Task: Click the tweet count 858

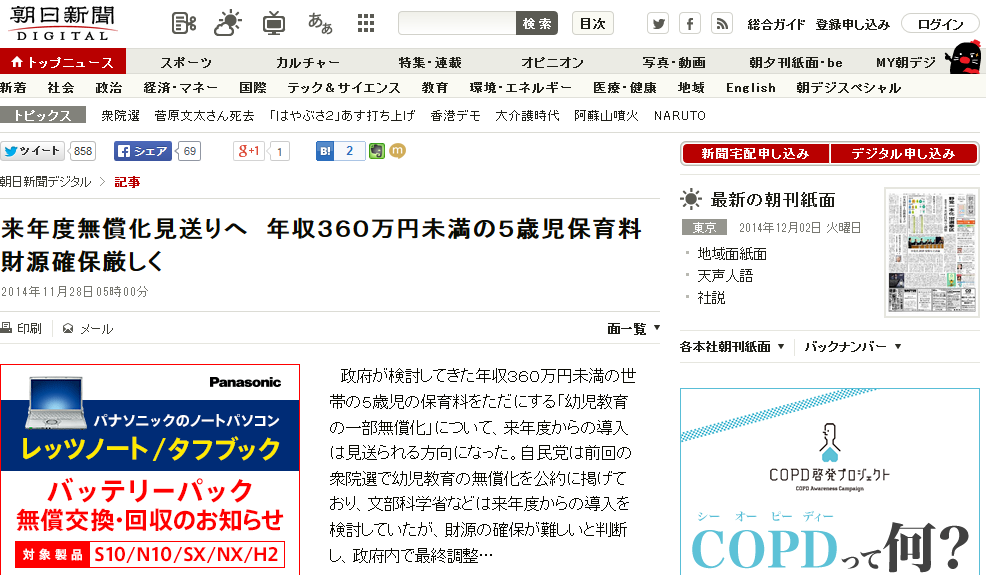Action: tap(82, 151)
